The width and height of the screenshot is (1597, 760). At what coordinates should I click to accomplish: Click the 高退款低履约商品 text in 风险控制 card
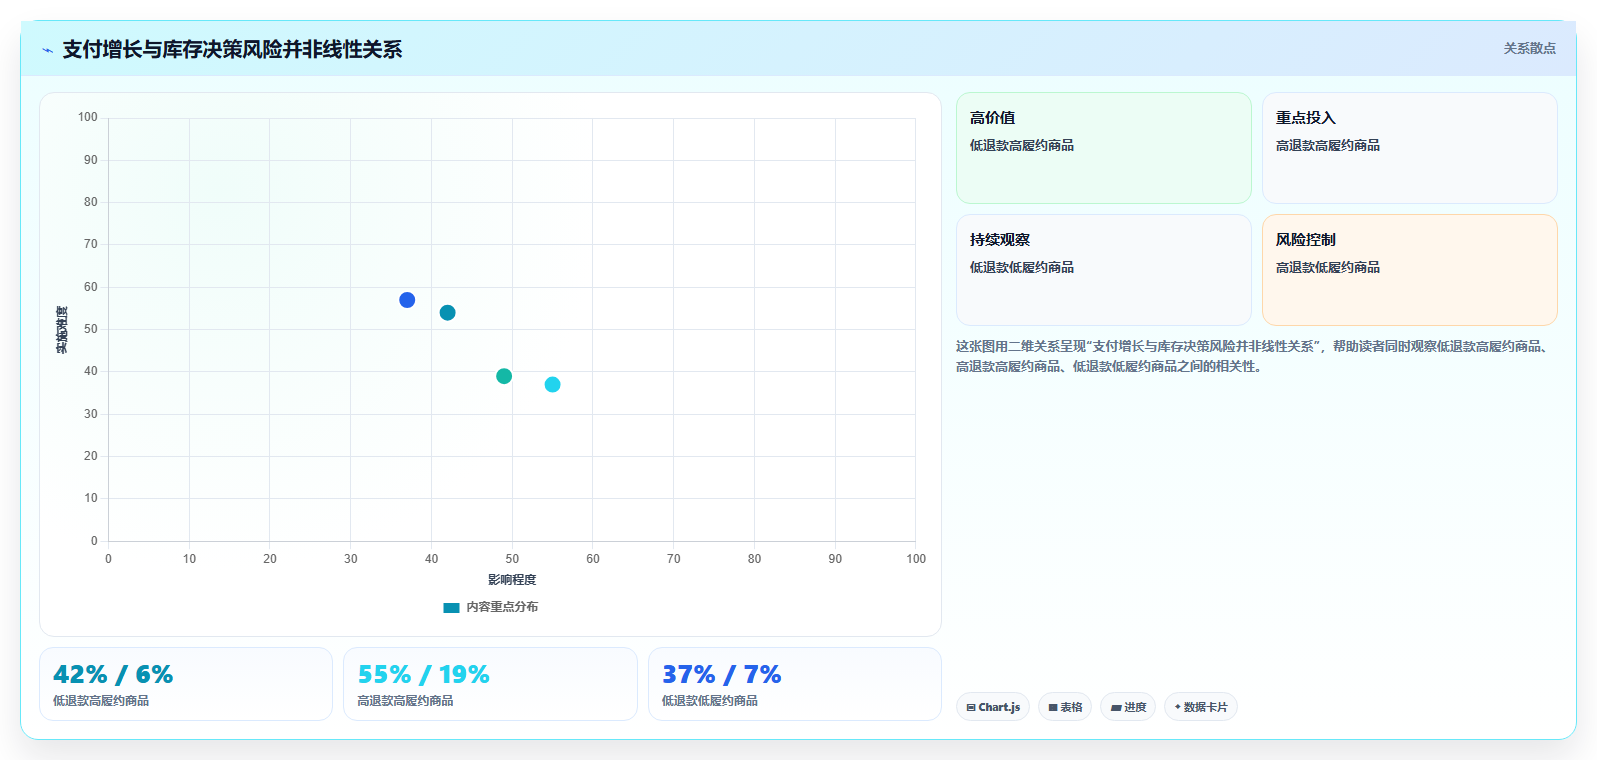click(x=1328, y=267)
